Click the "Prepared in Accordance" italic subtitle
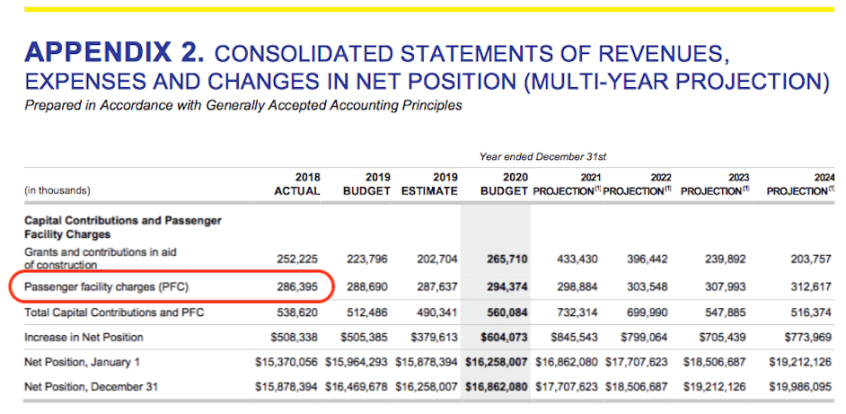Screen dimensions: 846x414 pyautogui.click(x=244, y=105)
